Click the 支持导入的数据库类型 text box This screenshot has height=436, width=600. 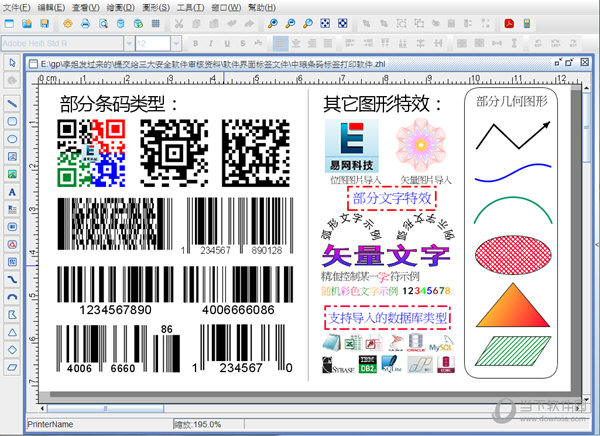pos(387,318)
